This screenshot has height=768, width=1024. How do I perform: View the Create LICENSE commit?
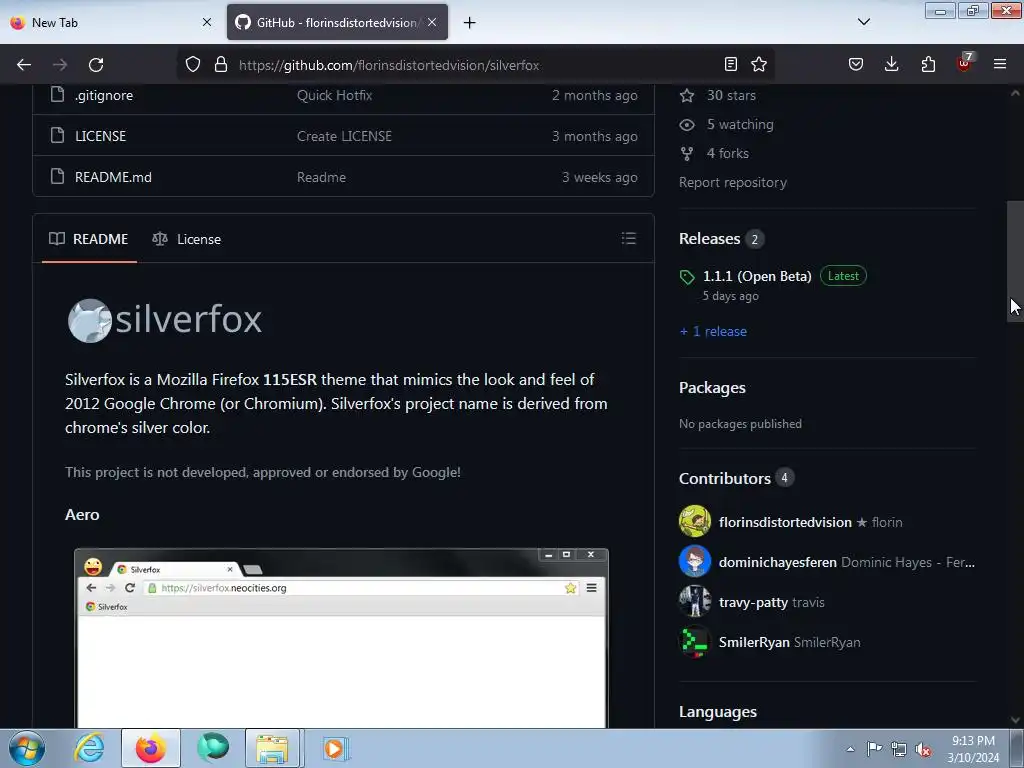[x=344, y=136]
